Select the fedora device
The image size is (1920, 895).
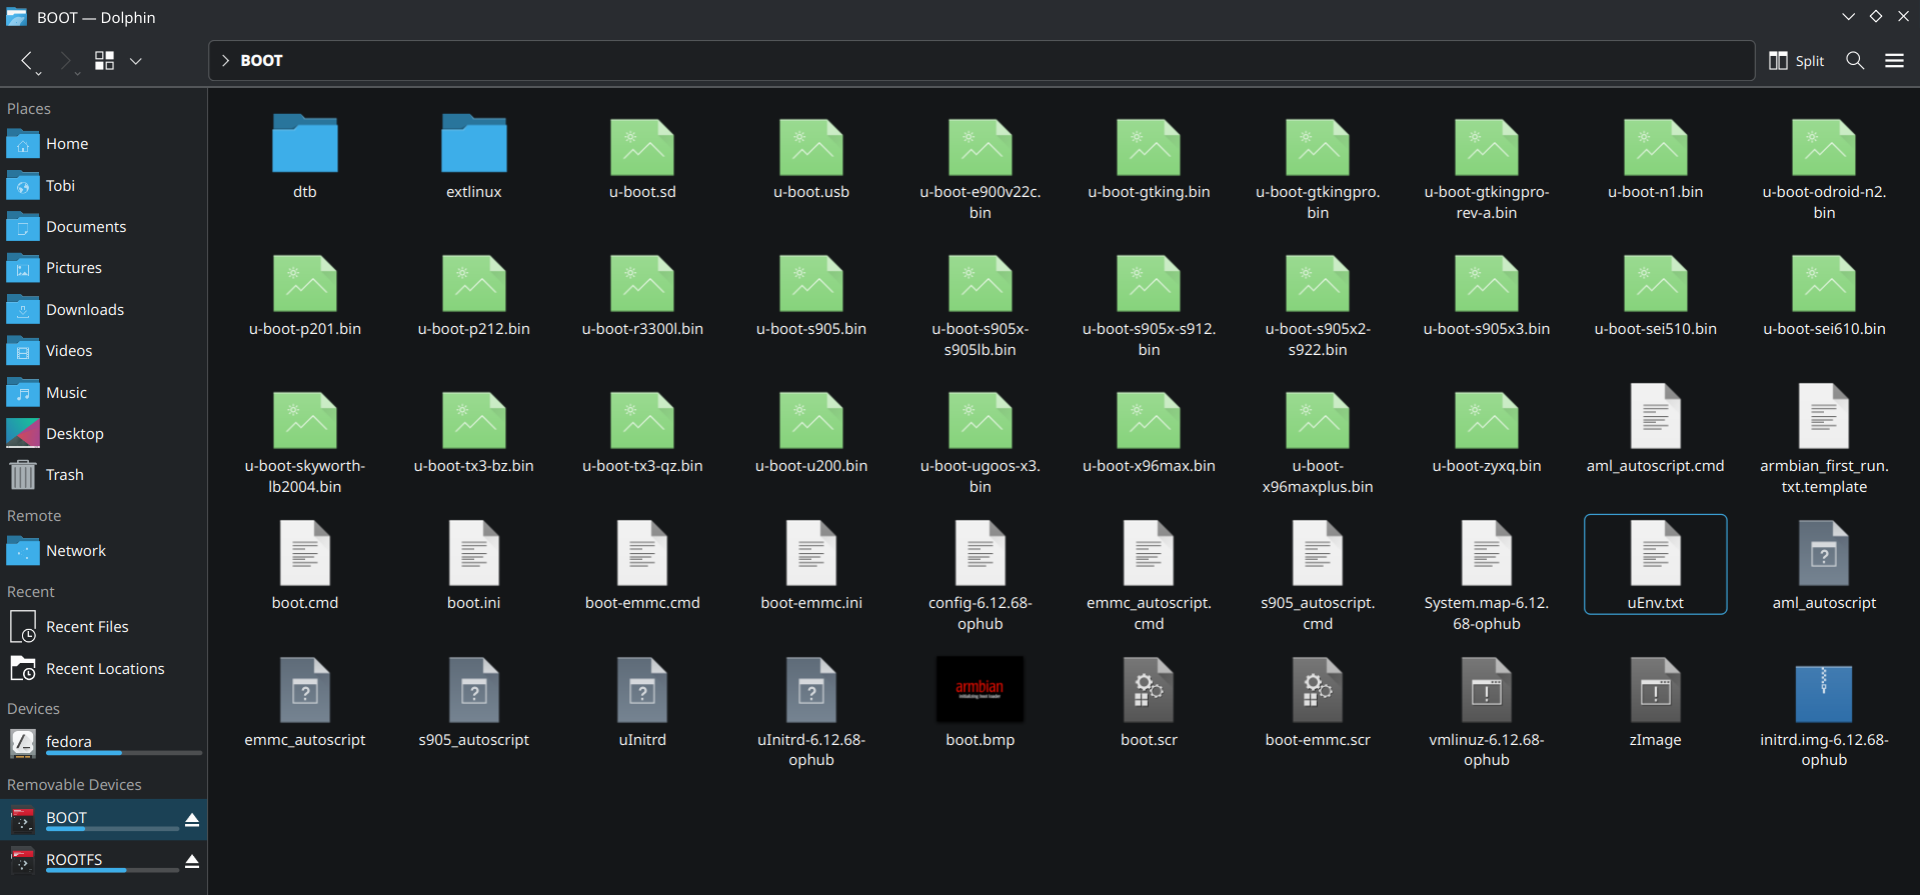pos(68,741)
